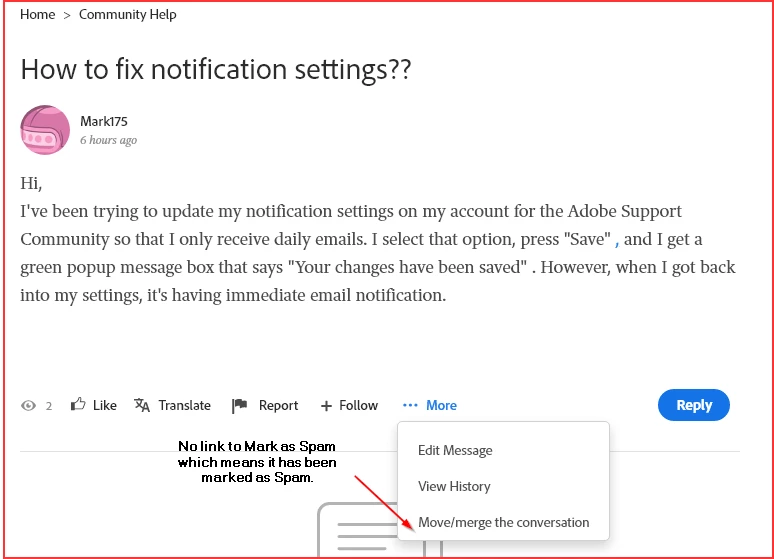Follow this conversation via Follow label
Image resolution: width=774 pixels, height=559 pixels.
pyautogui.click(x=358, y=405)
